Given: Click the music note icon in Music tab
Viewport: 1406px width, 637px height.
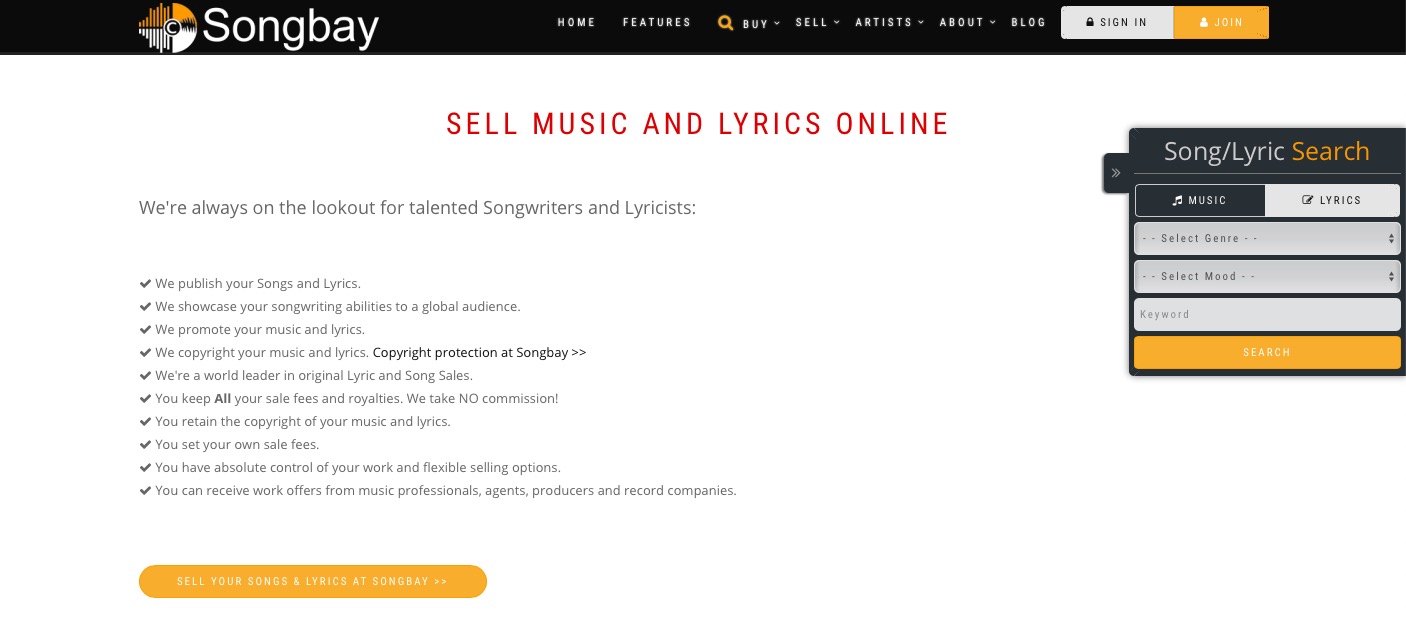Looking at the screenshot, I should [1178, 200].
